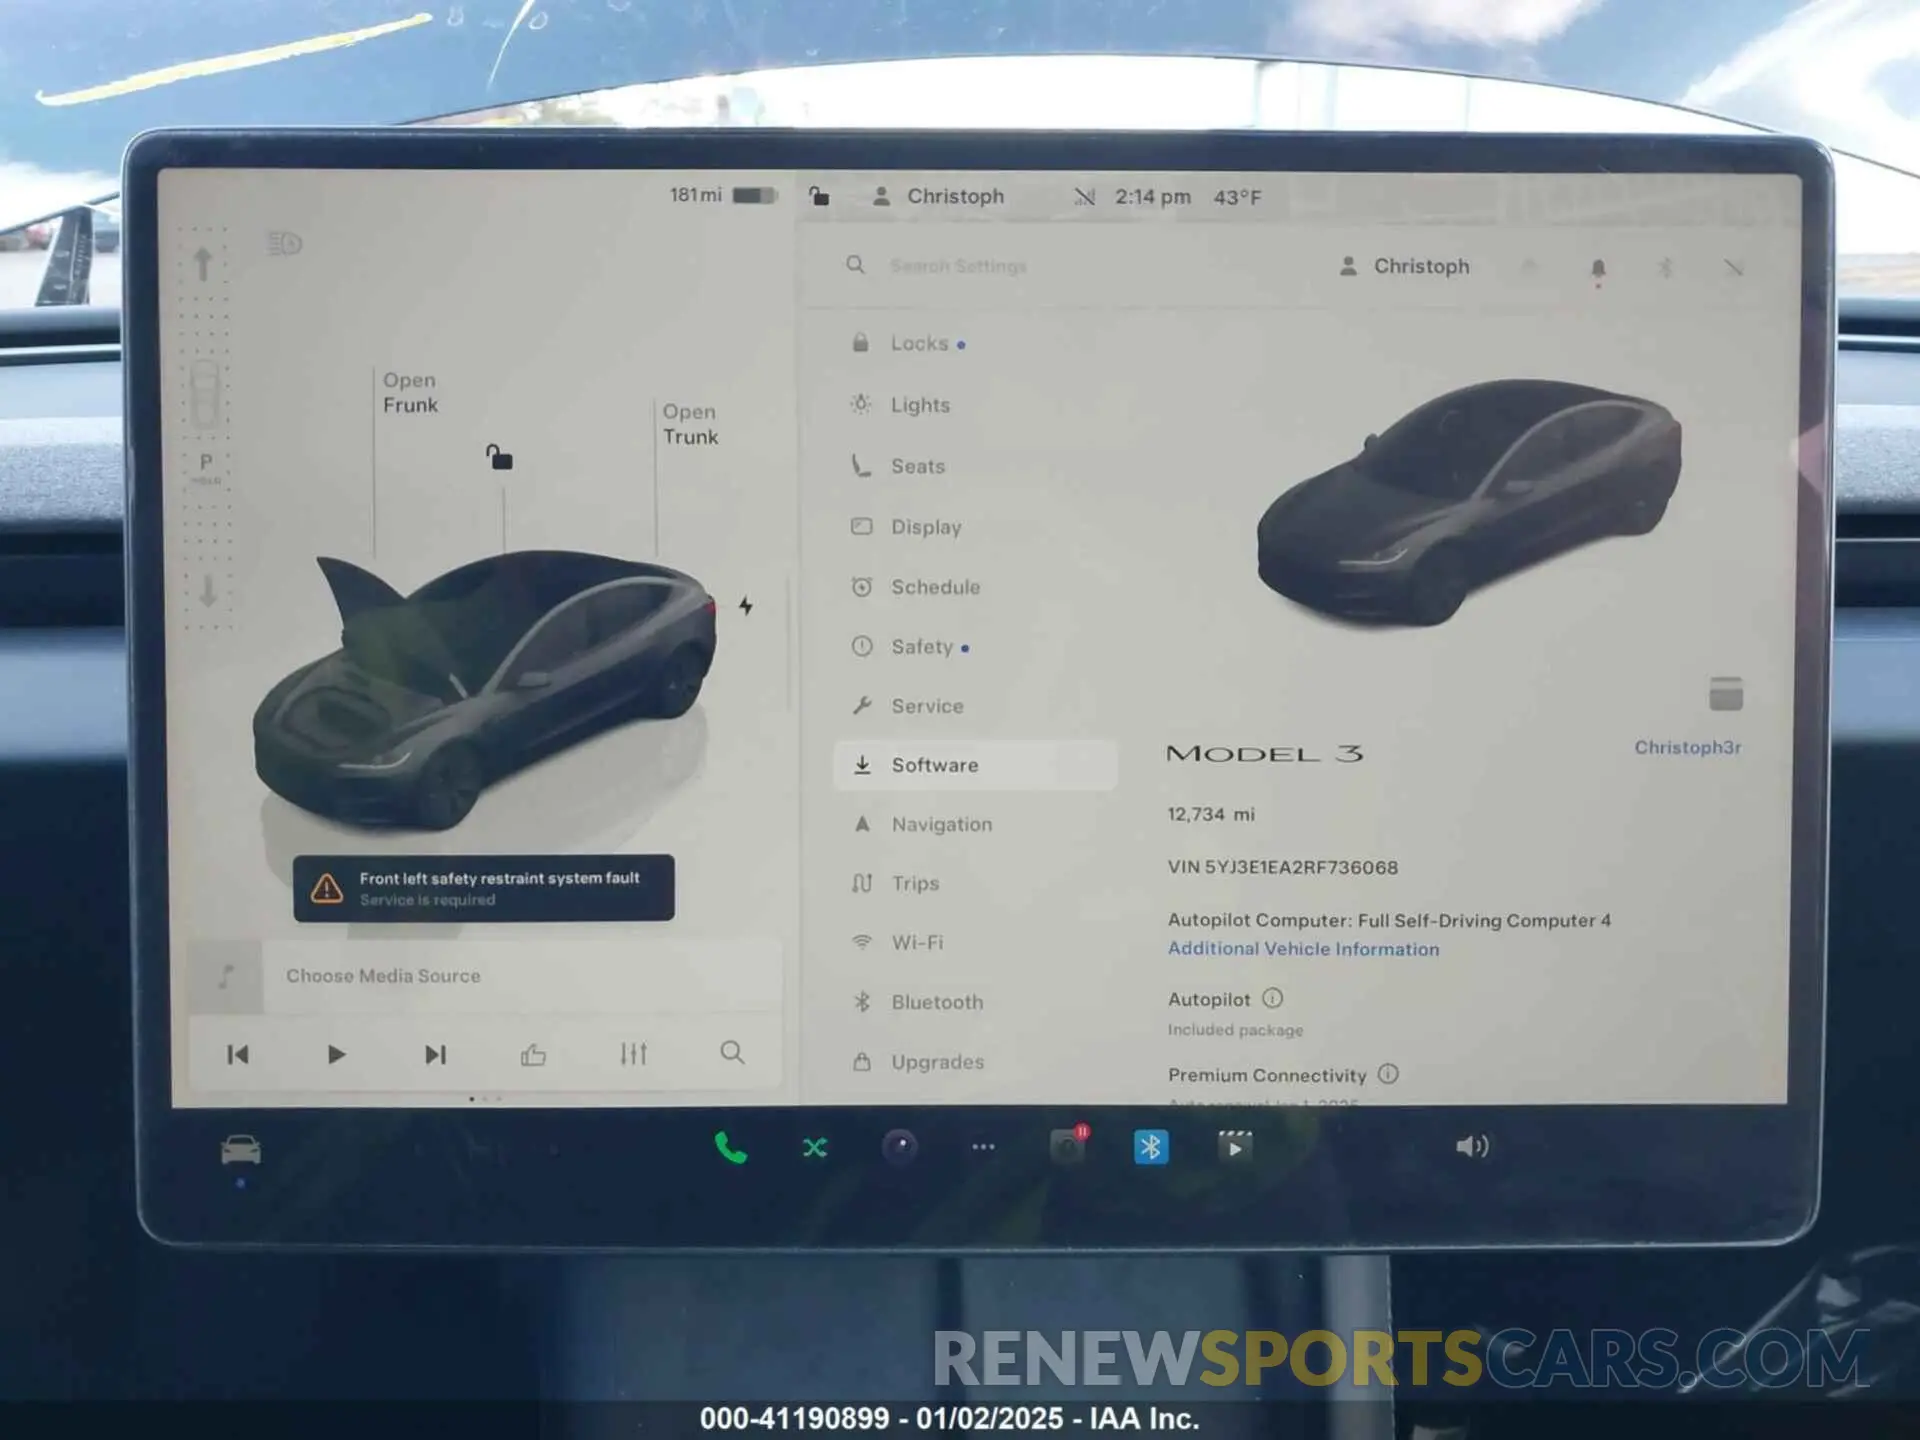
Task: Tap Choose Media Source
Action: point(383,976)
